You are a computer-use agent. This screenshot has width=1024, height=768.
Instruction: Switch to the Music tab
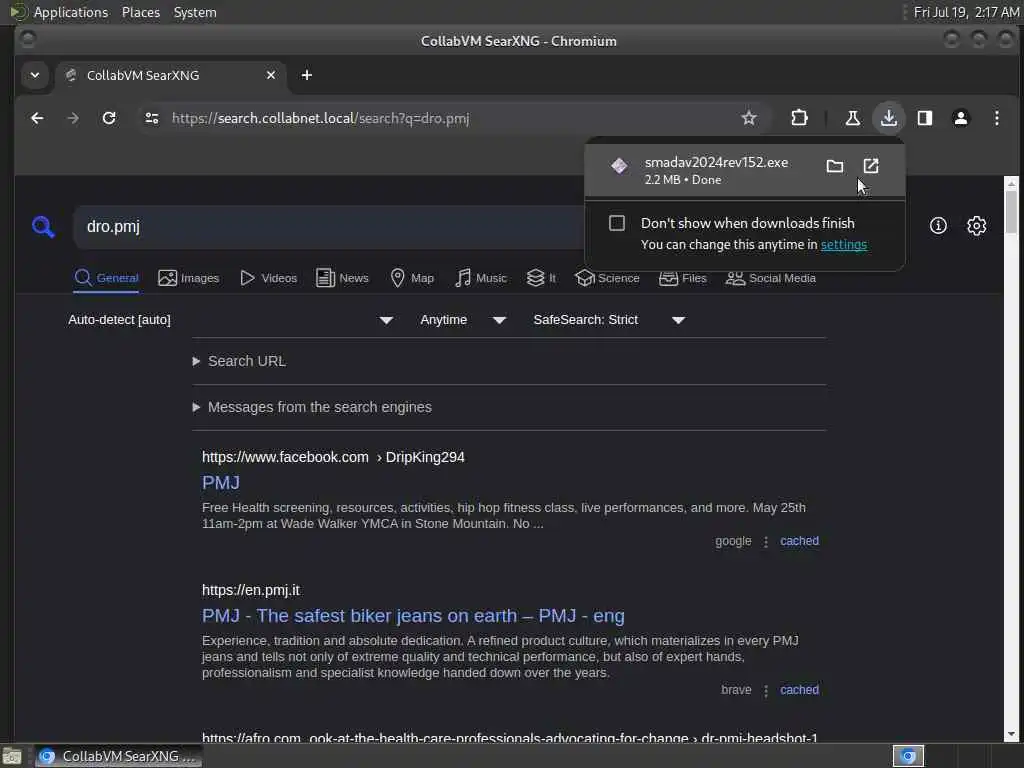coord(481,278)
